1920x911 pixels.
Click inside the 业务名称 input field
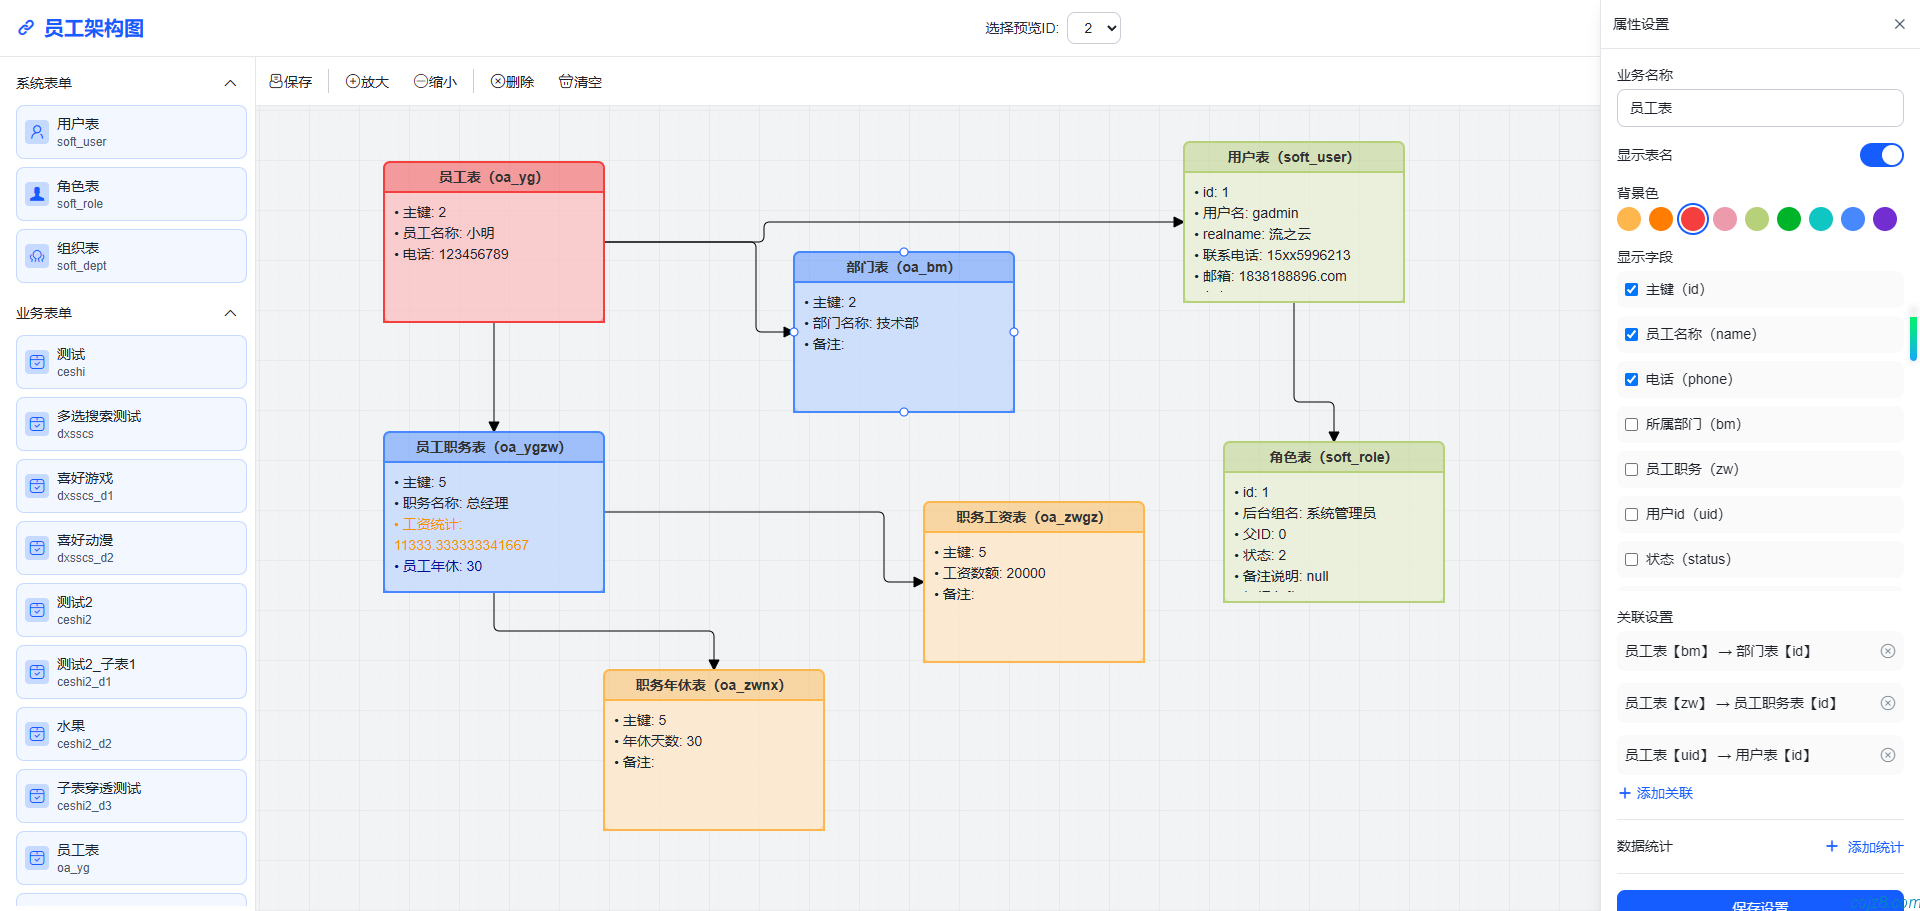(x=1759, y=107)
